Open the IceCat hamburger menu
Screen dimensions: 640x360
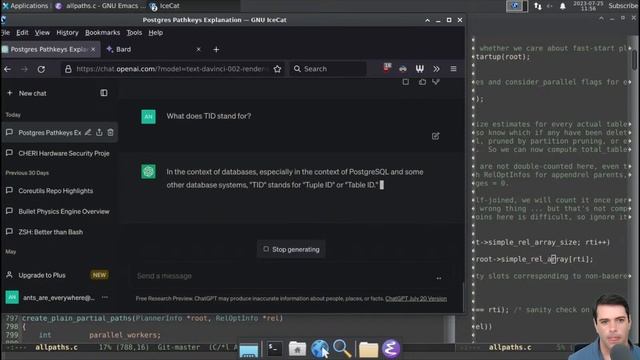453,69
